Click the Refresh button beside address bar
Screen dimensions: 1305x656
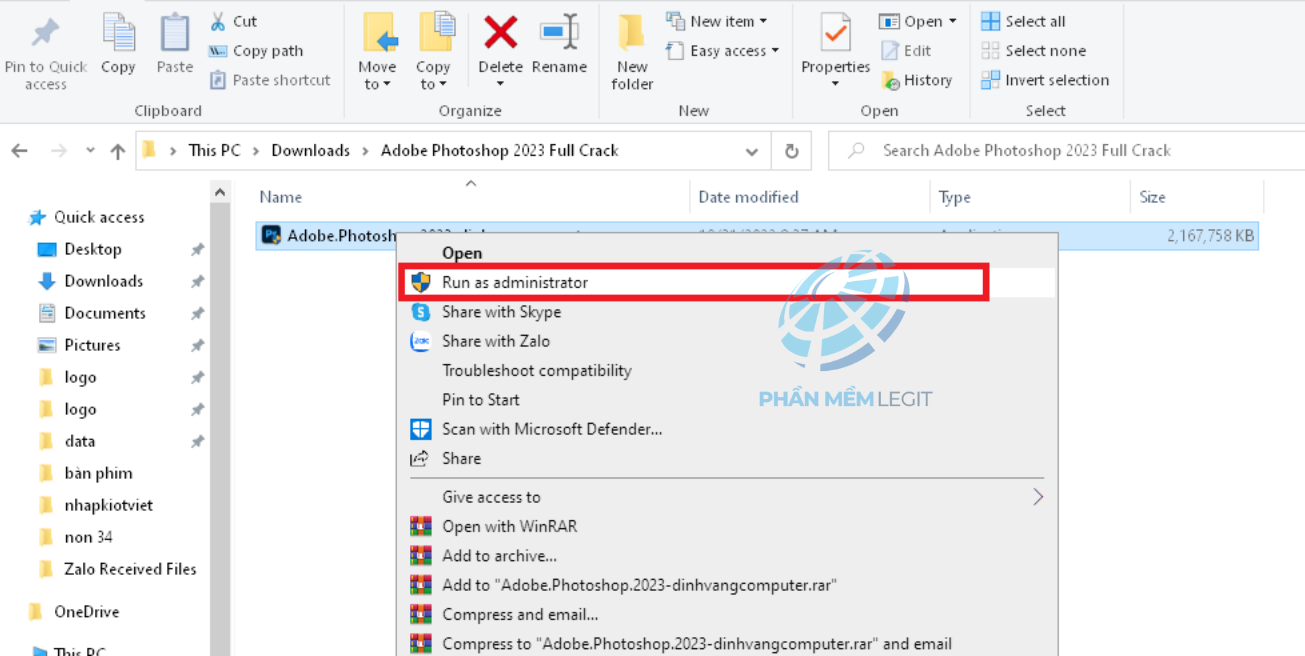point(791,151)
